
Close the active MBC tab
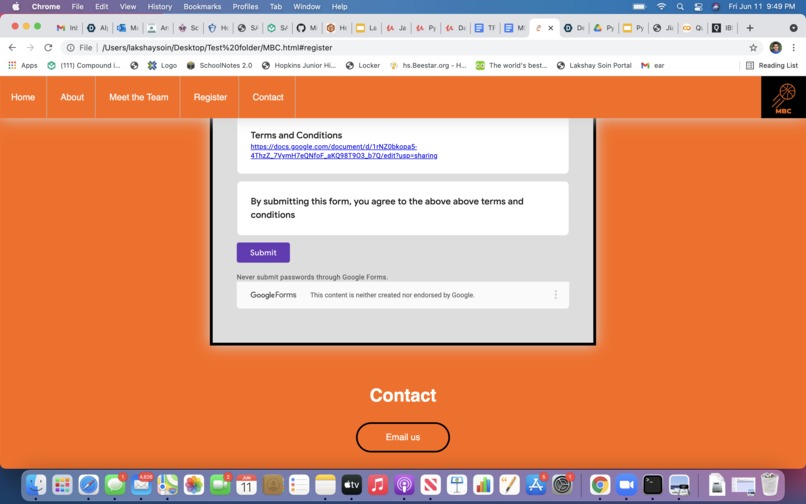pyautogui.click(x=551, y=28)
